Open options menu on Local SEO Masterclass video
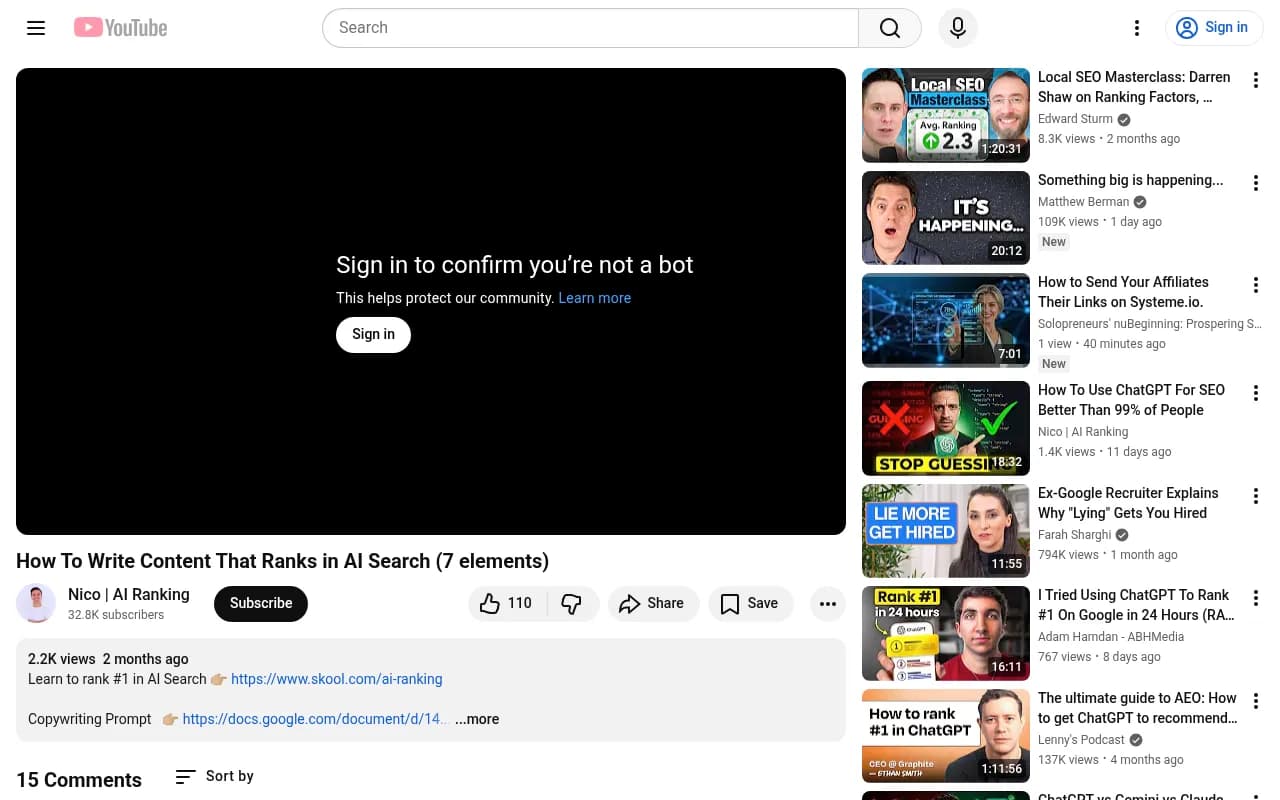This screenshot has height=800, width=1280. pyautogui.click(x=1256, y=80)
